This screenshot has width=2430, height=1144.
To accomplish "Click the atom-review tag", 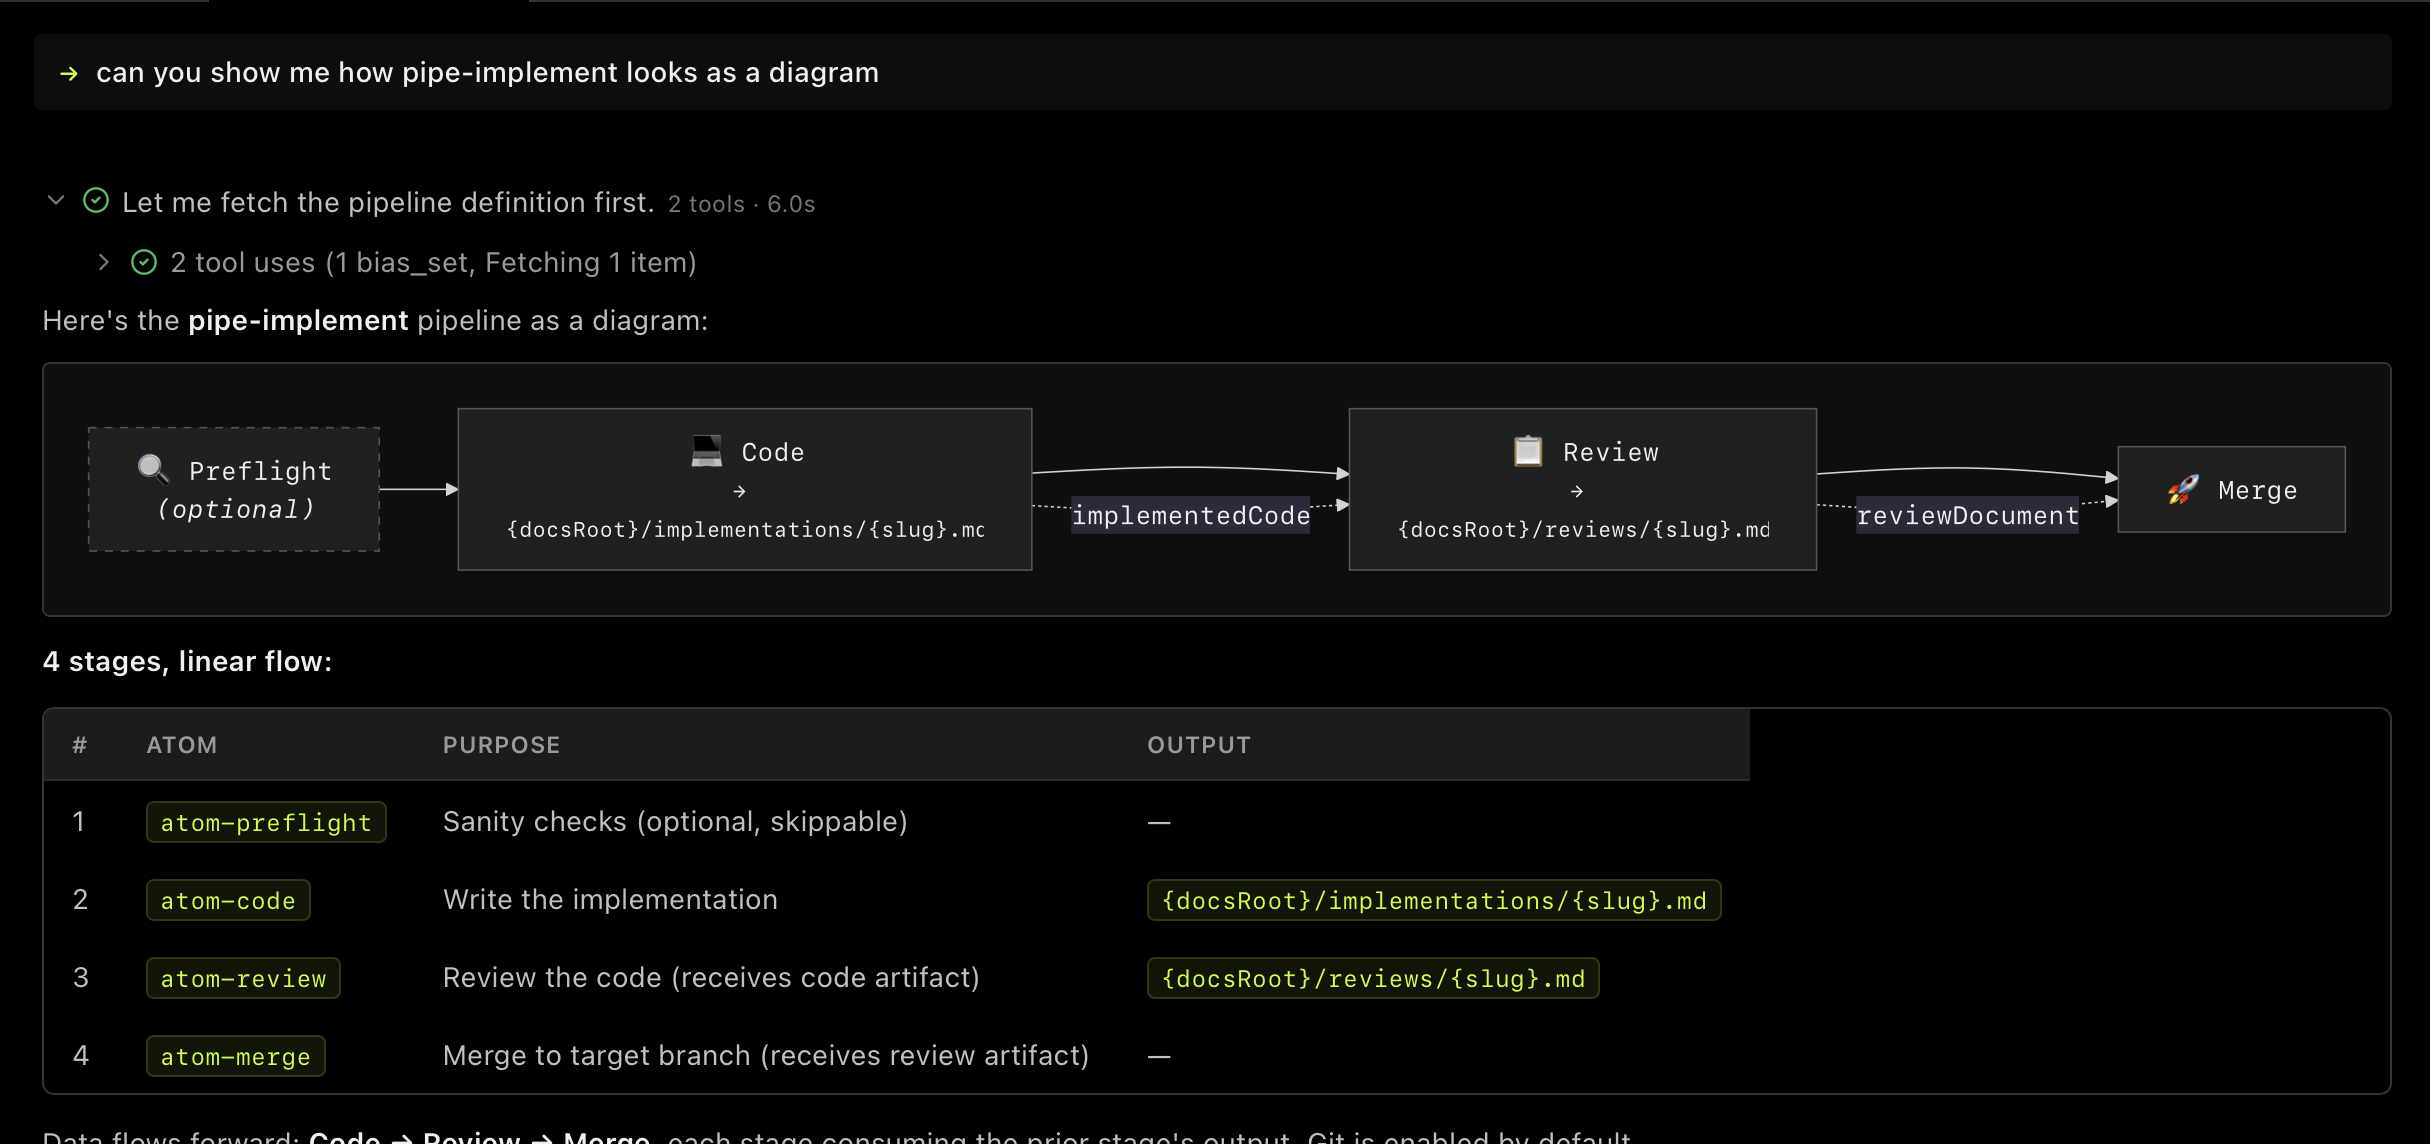I will point(243,978).
